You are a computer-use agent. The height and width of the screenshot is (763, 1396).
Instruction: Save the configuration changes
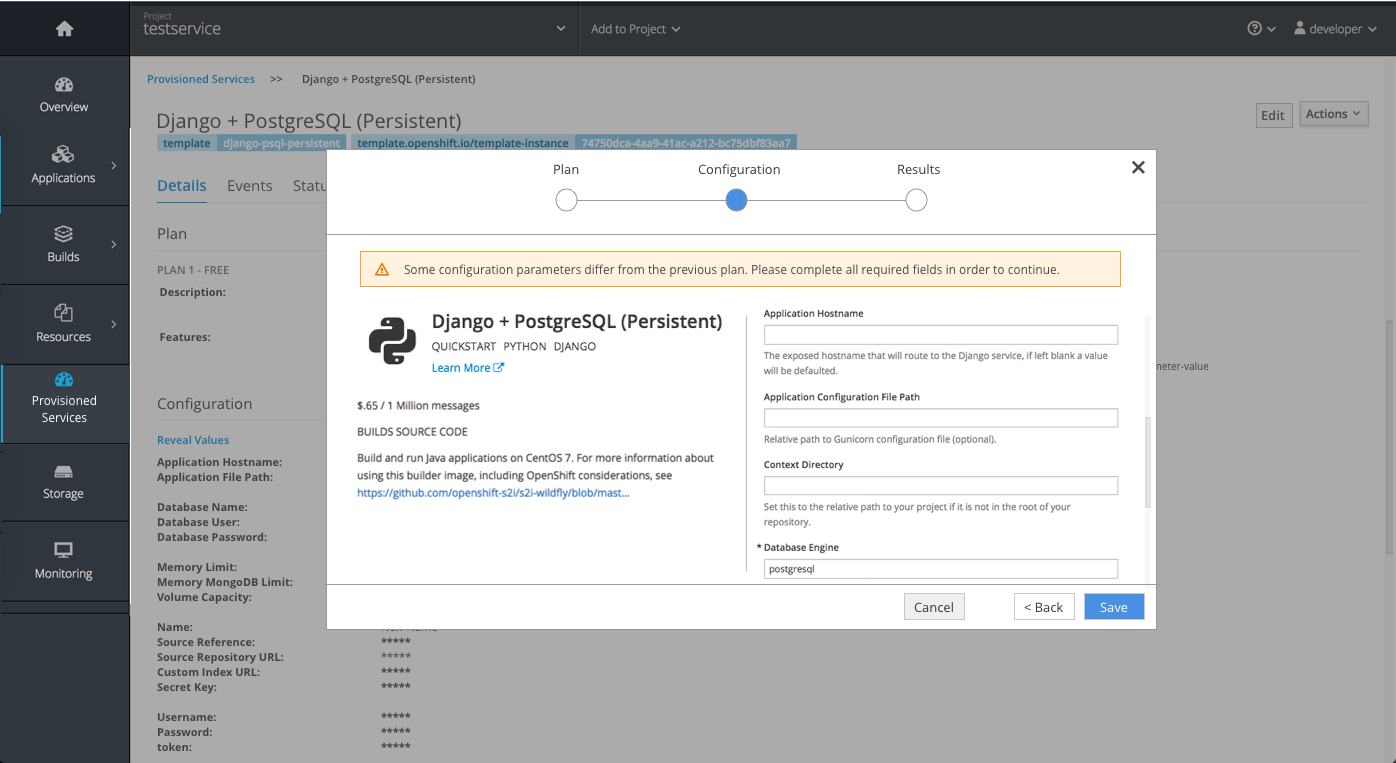(x=1114, y=607)
